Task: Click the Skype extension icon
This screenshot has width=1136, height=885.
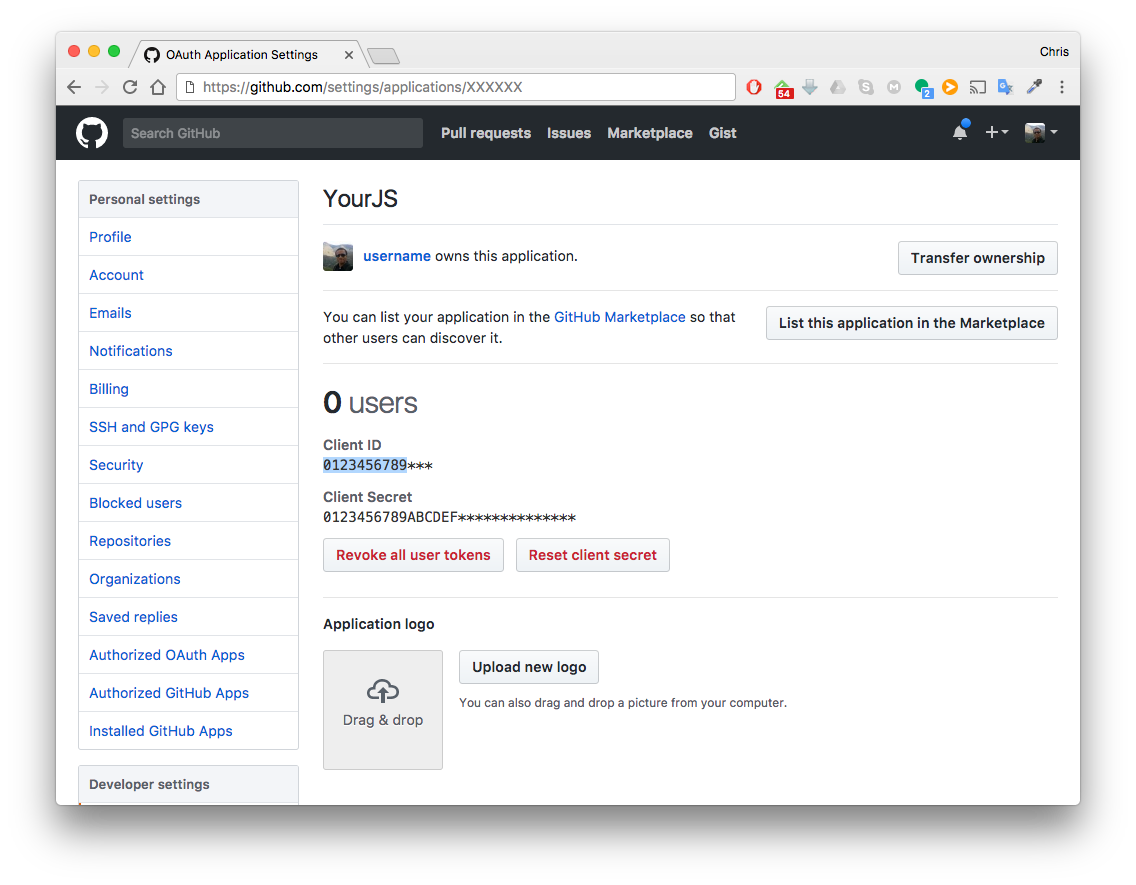Action: pyautogui.click(x=865, y=87)
